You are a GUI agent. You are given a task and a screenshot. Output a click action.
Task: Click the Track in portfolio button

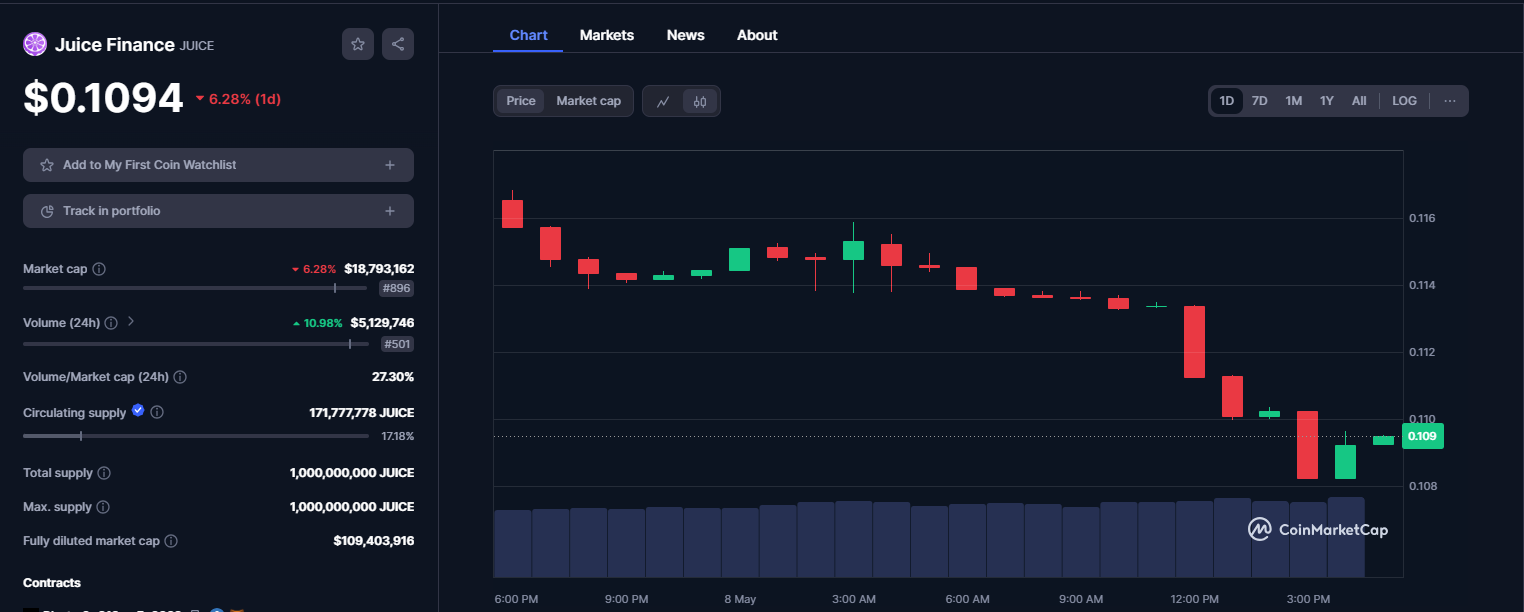pyautogui.click(x=218, y=211)
